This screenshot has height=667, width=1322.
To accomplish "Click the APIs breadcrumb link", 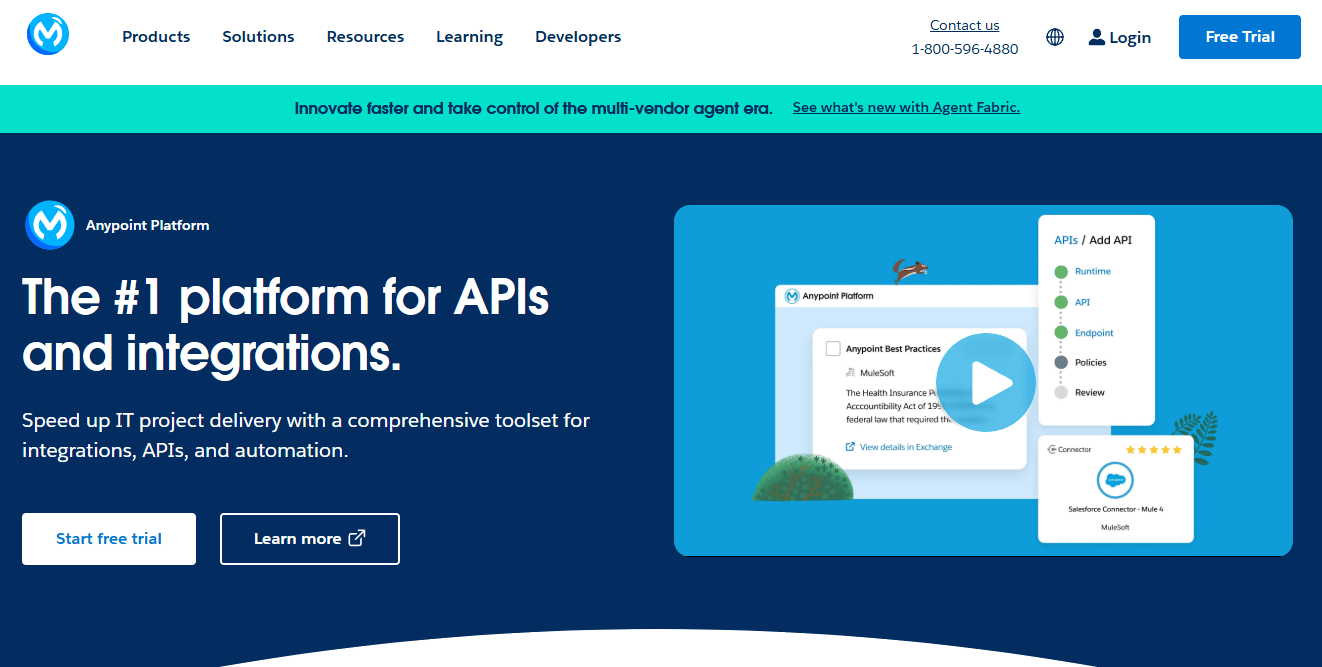I will [1066, 240].
